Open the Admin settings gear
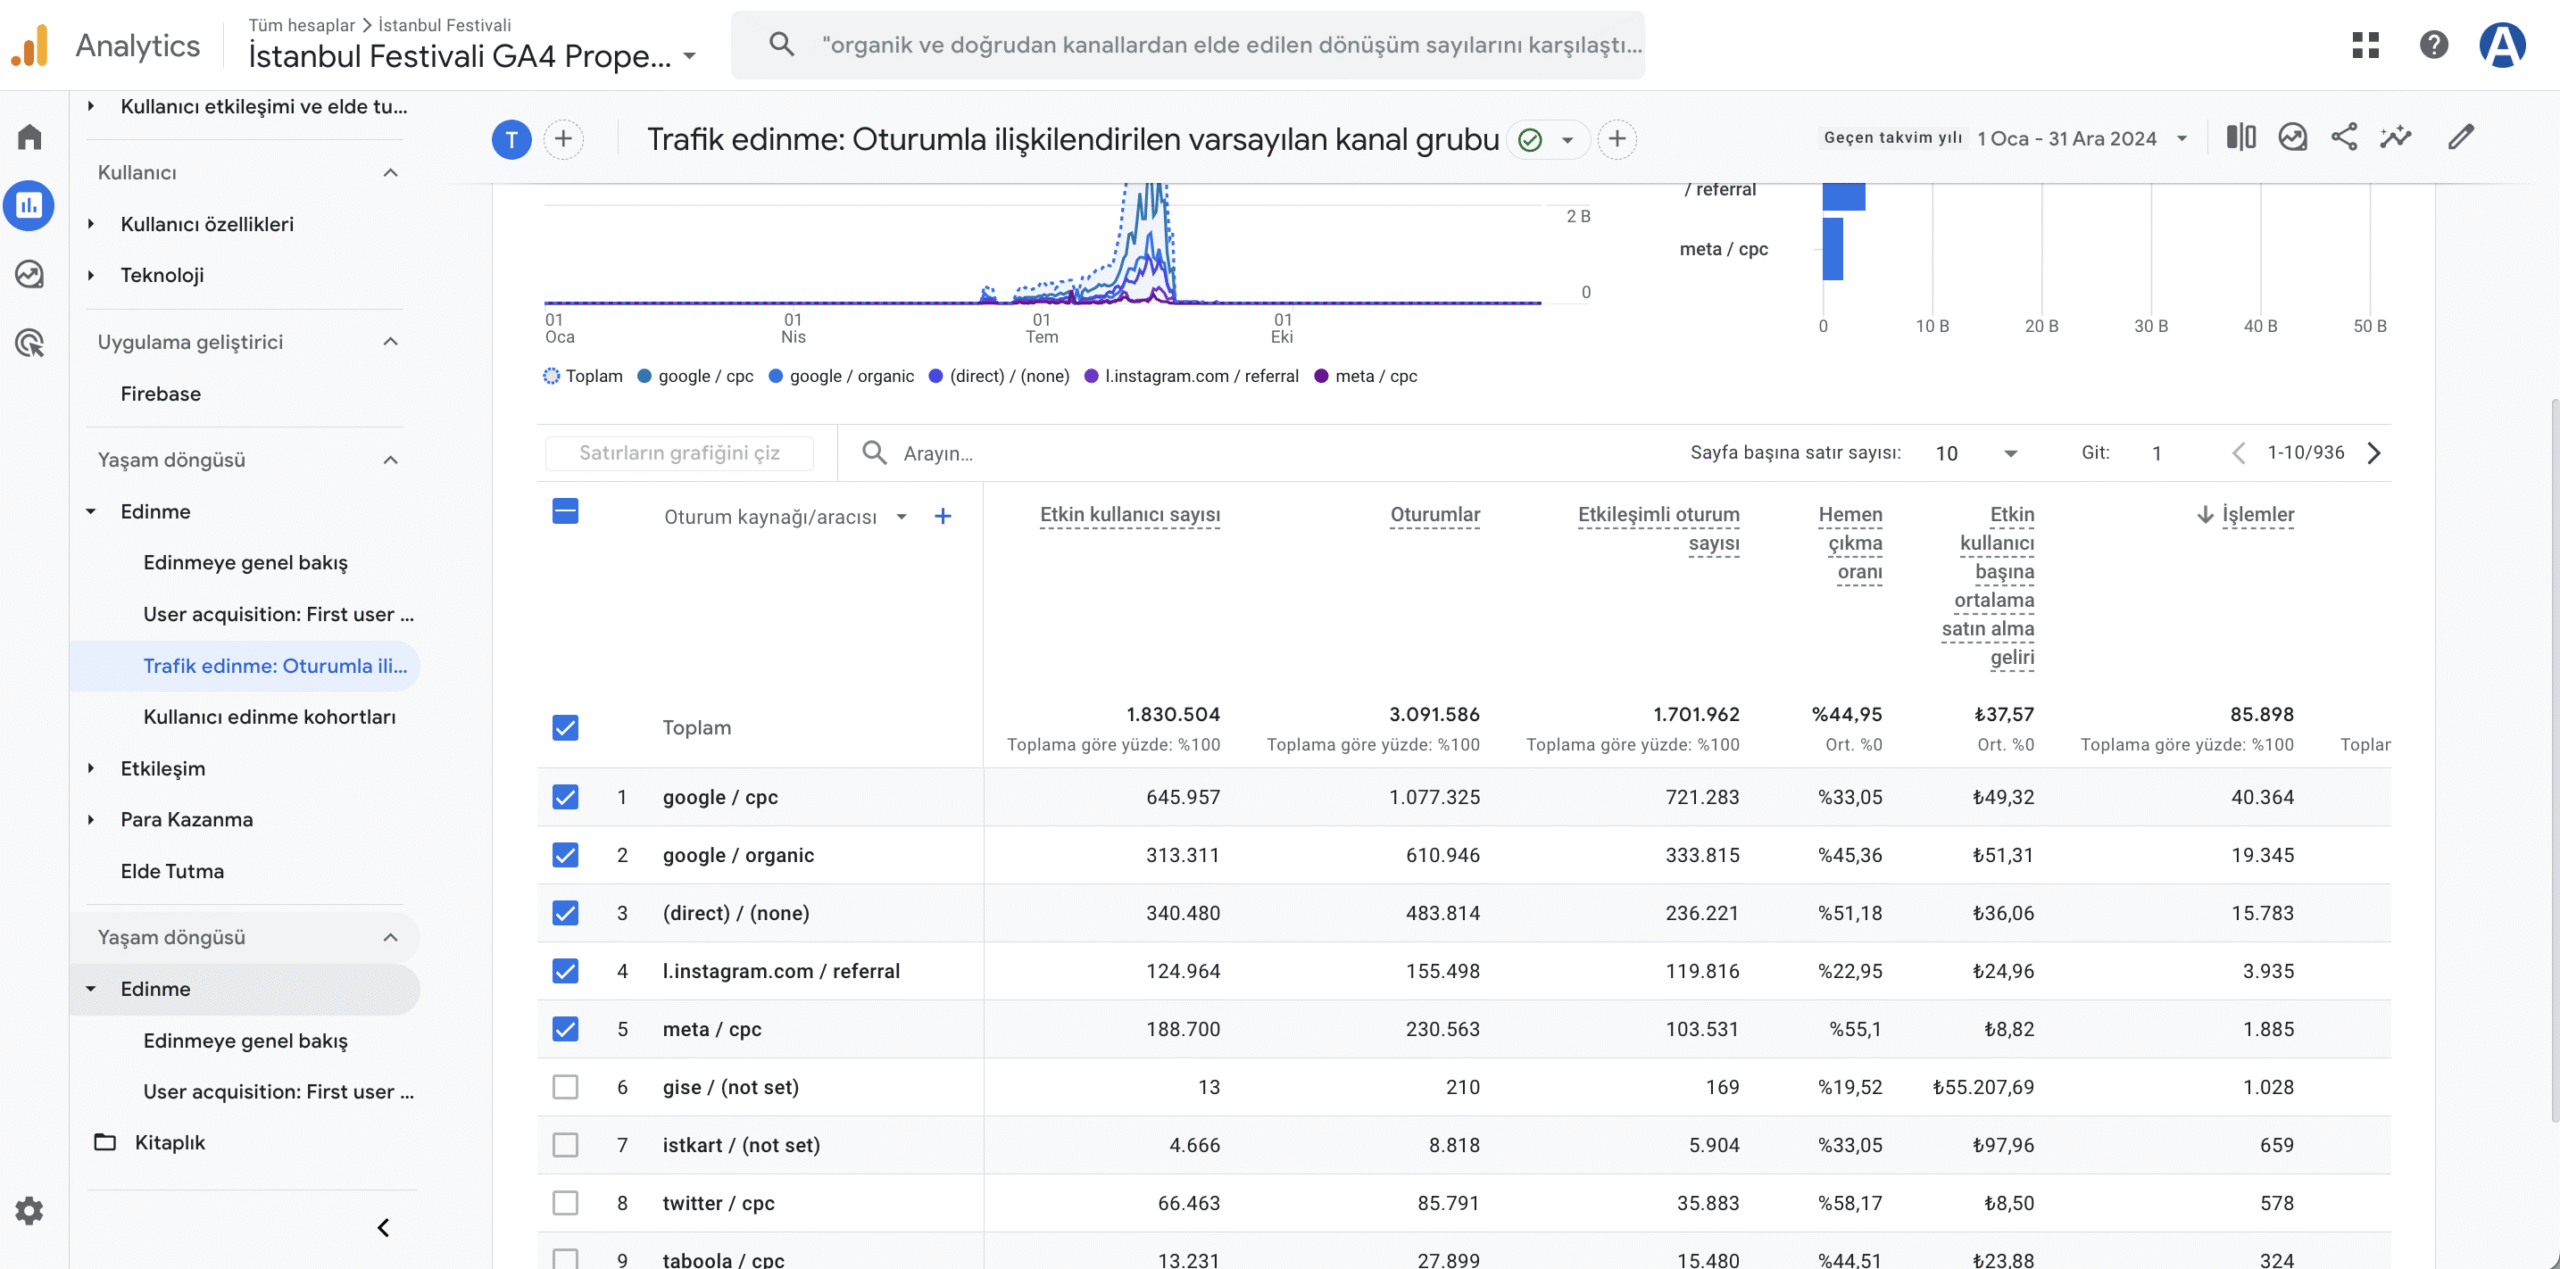Screen dimensions: 2560x1269 point(29,1211)
